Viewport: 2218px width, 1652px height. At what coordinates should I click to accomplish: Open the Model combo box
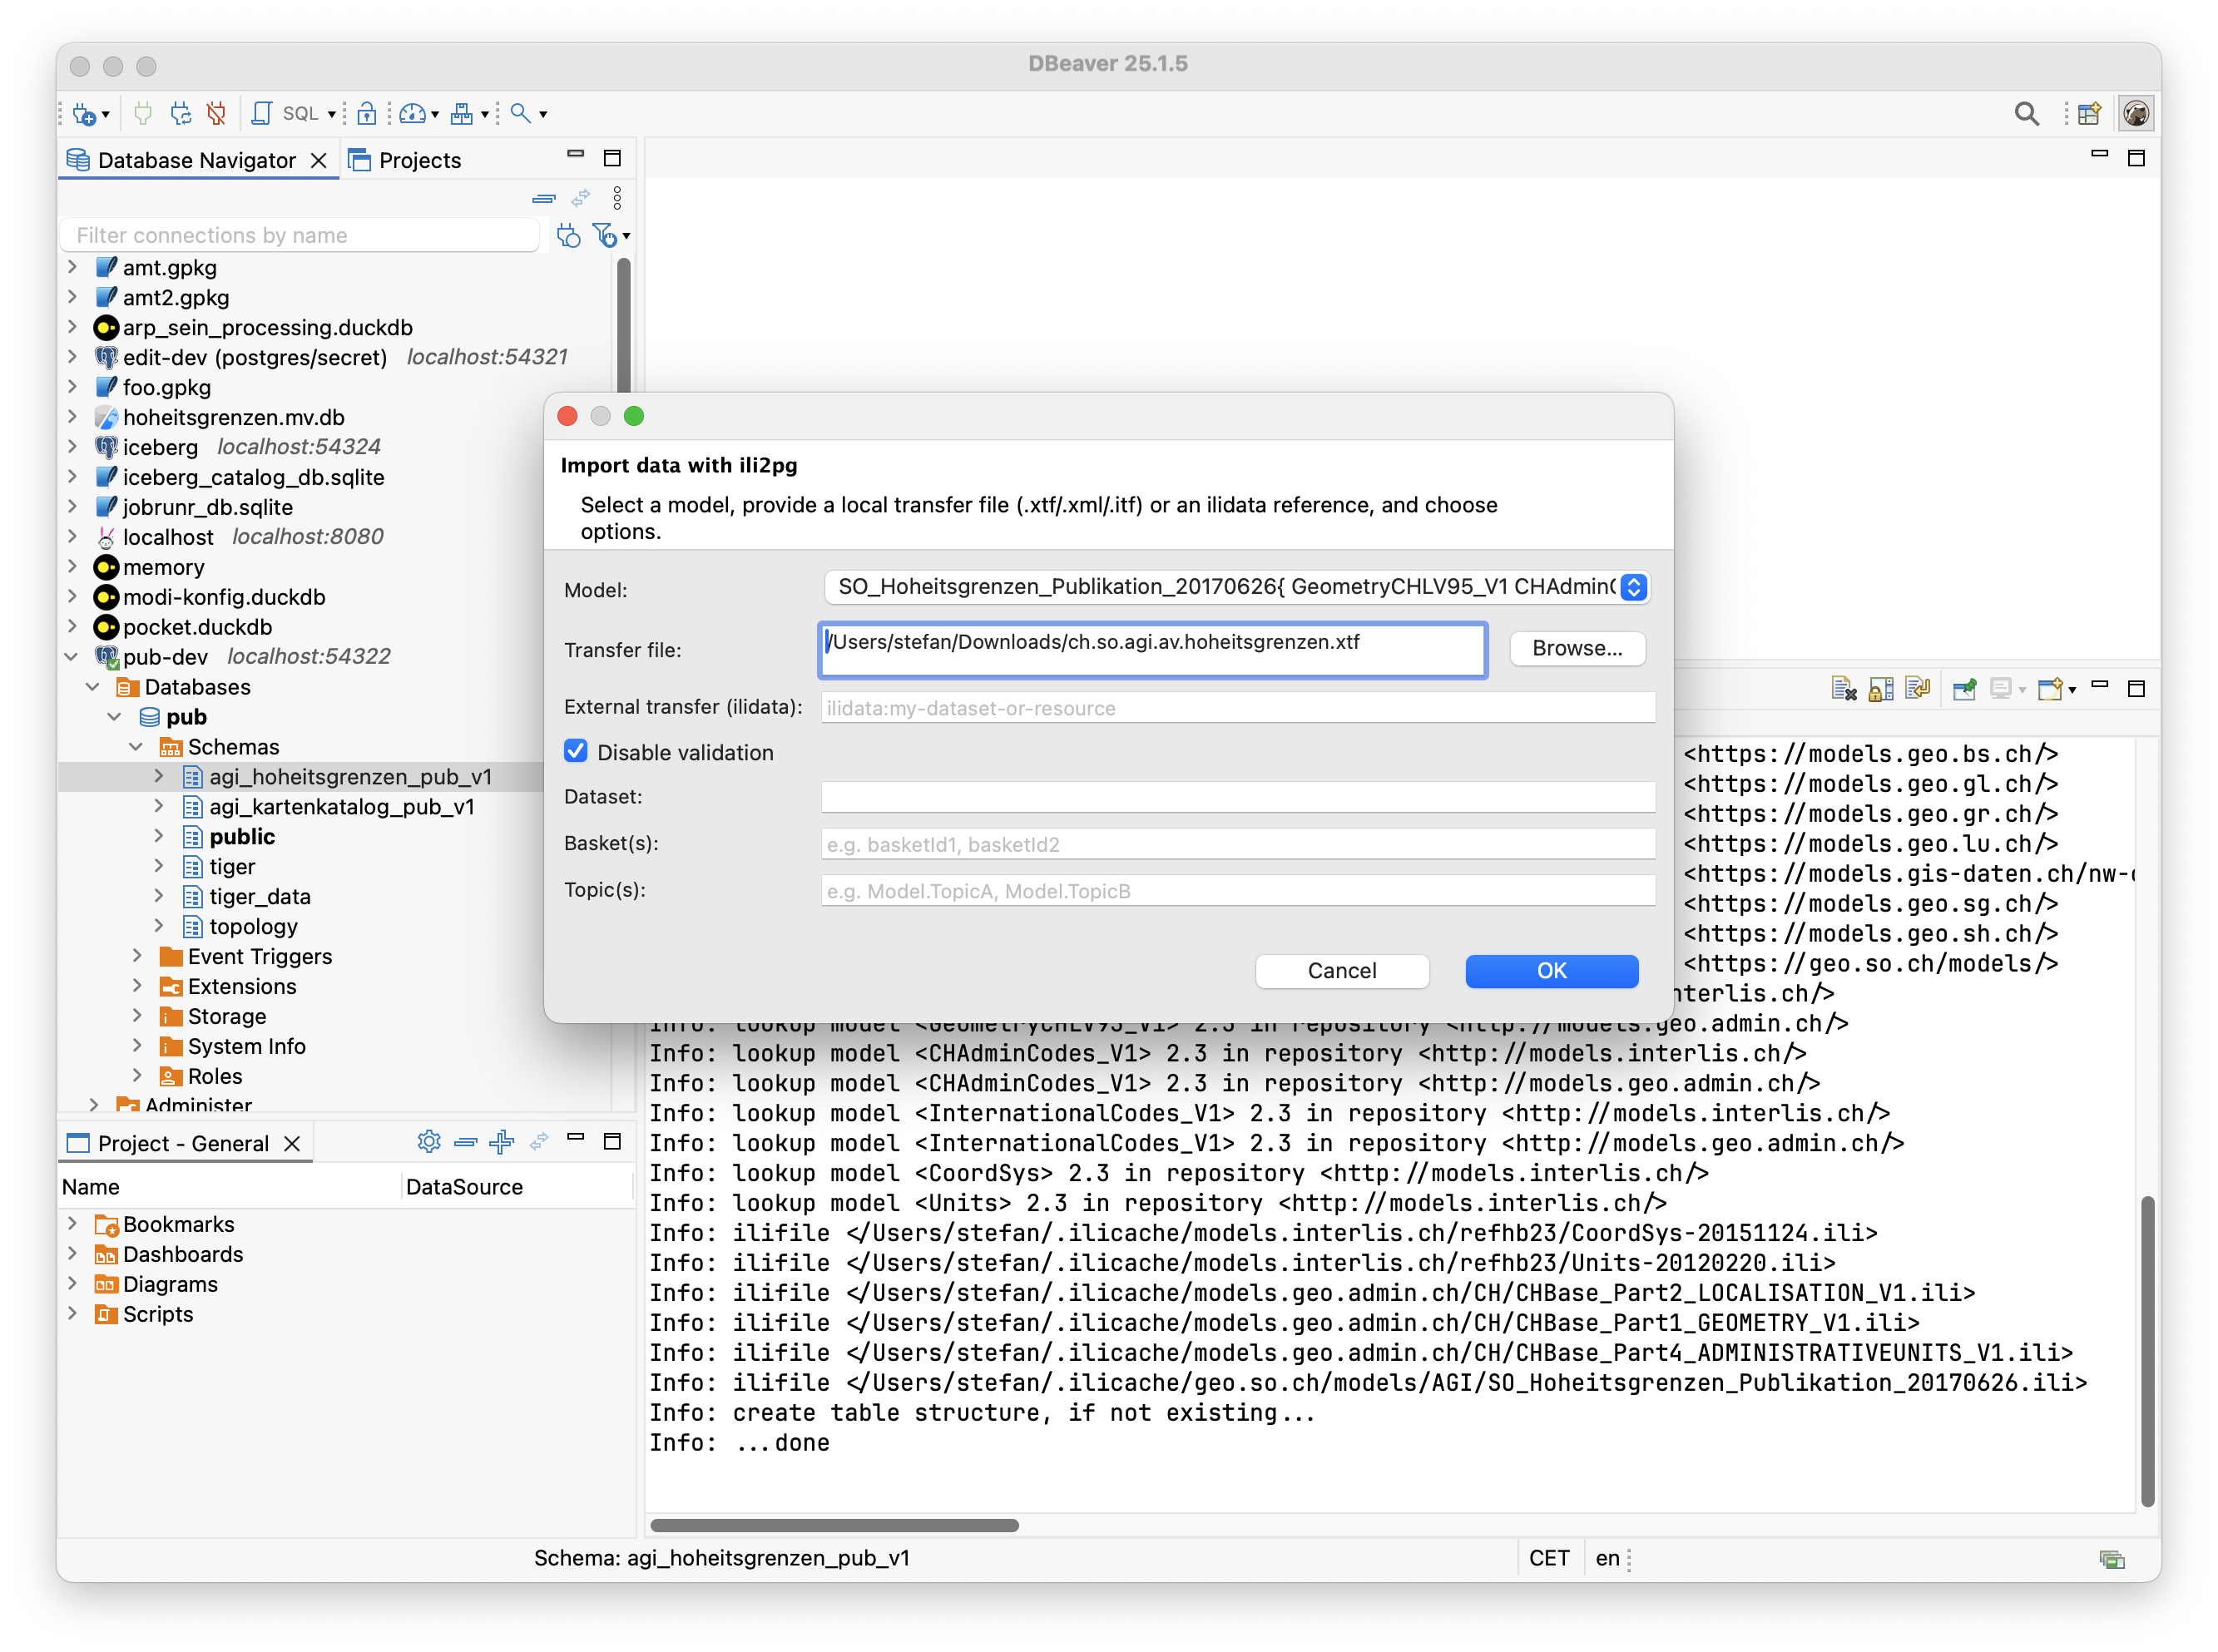click(1236, 587)
